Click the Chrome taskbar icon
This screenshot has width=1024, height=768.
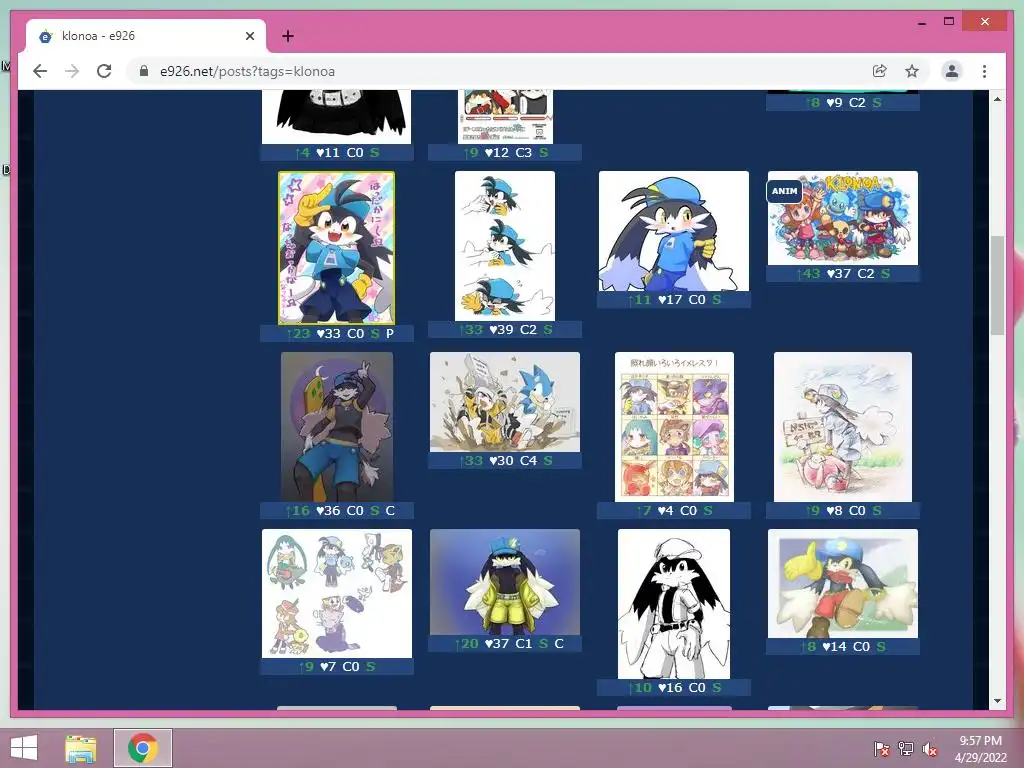point(143,748)
